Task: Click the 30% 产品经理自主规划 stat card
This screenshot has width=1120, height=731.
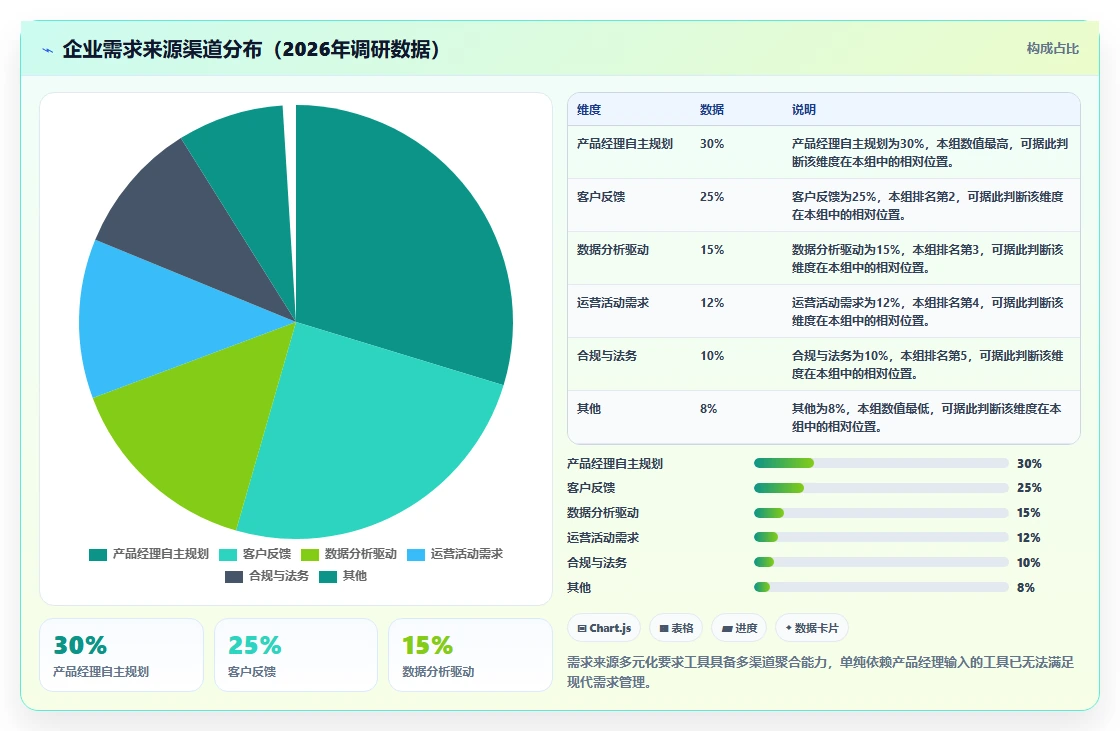Action: point(121,655)
